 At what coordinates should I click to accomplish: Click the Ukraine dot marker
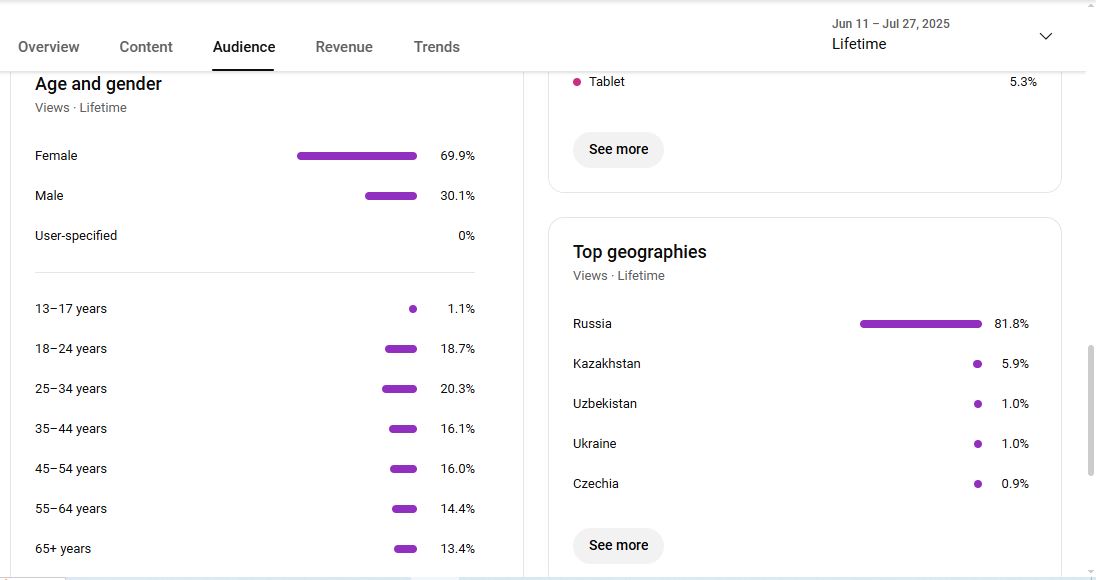tap(977, 444)
